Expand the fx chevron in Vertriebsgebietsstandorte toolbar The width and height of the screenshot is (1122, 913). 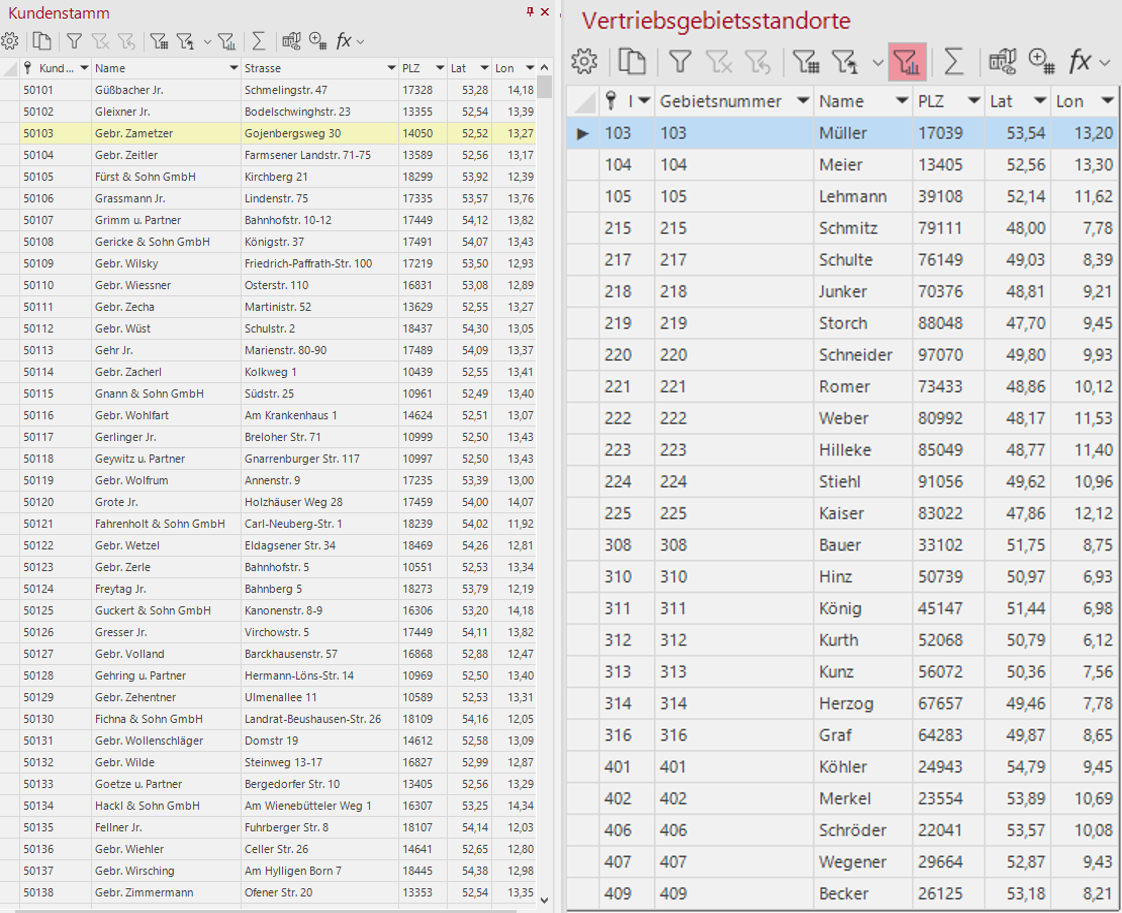[x=1104, y=62]
